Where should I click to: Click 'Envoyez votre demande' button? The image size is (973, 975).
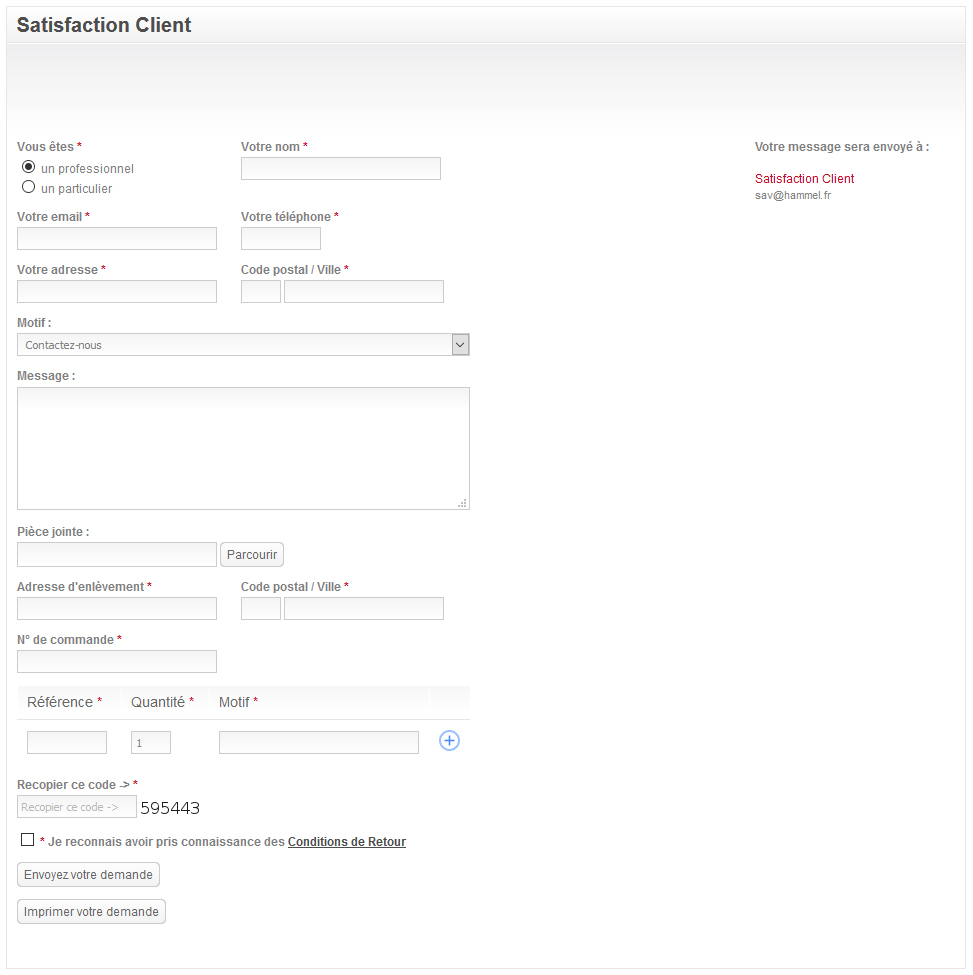pyautogui.click(x=88, y=875)
